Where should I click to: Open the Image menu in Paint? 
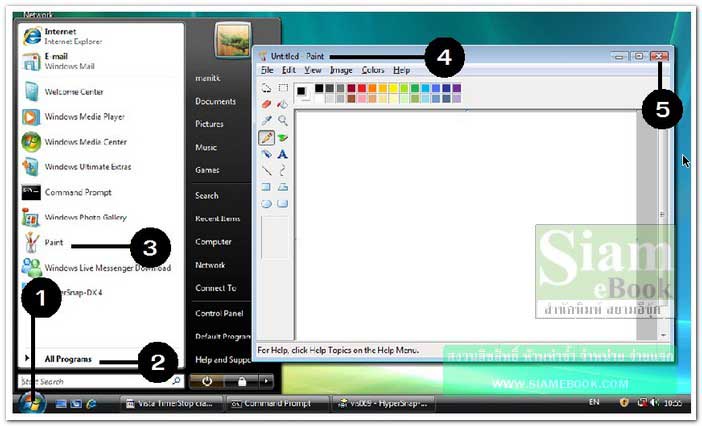341,70
